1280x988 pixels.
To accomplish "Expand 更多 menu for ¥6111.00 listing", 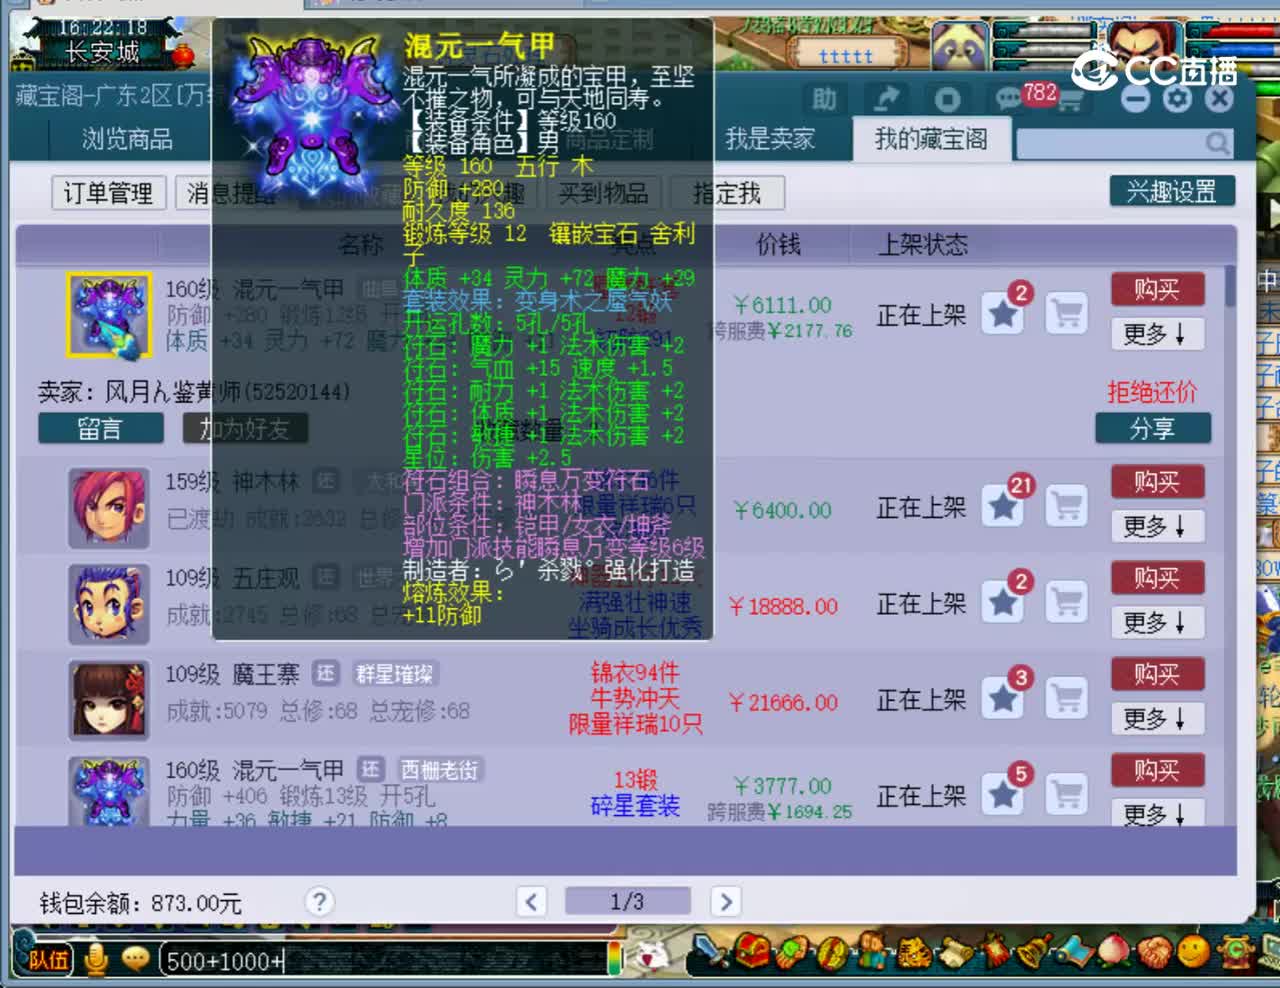I will pyautogui.click(x=1155, y=334).
